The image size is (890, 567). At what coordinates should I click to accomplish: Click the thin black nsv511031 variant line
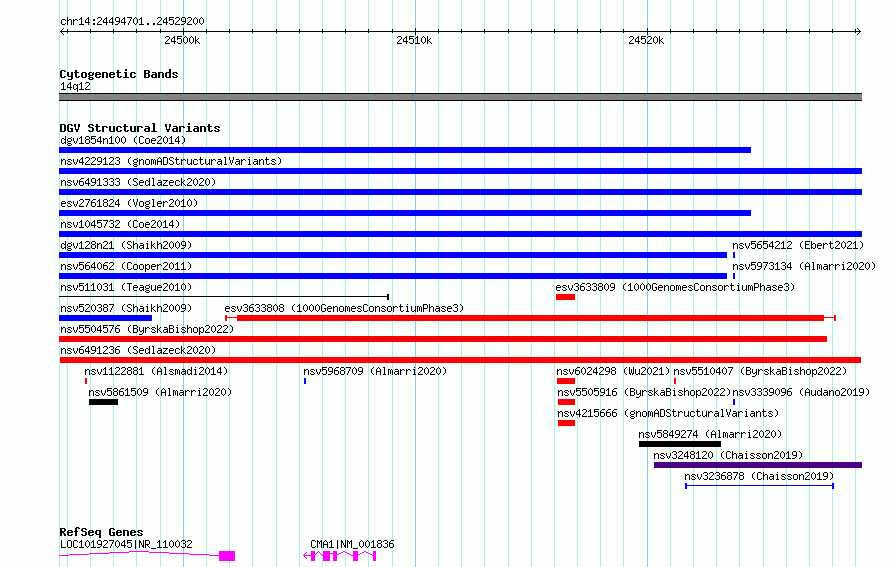[x=224, y=297]
